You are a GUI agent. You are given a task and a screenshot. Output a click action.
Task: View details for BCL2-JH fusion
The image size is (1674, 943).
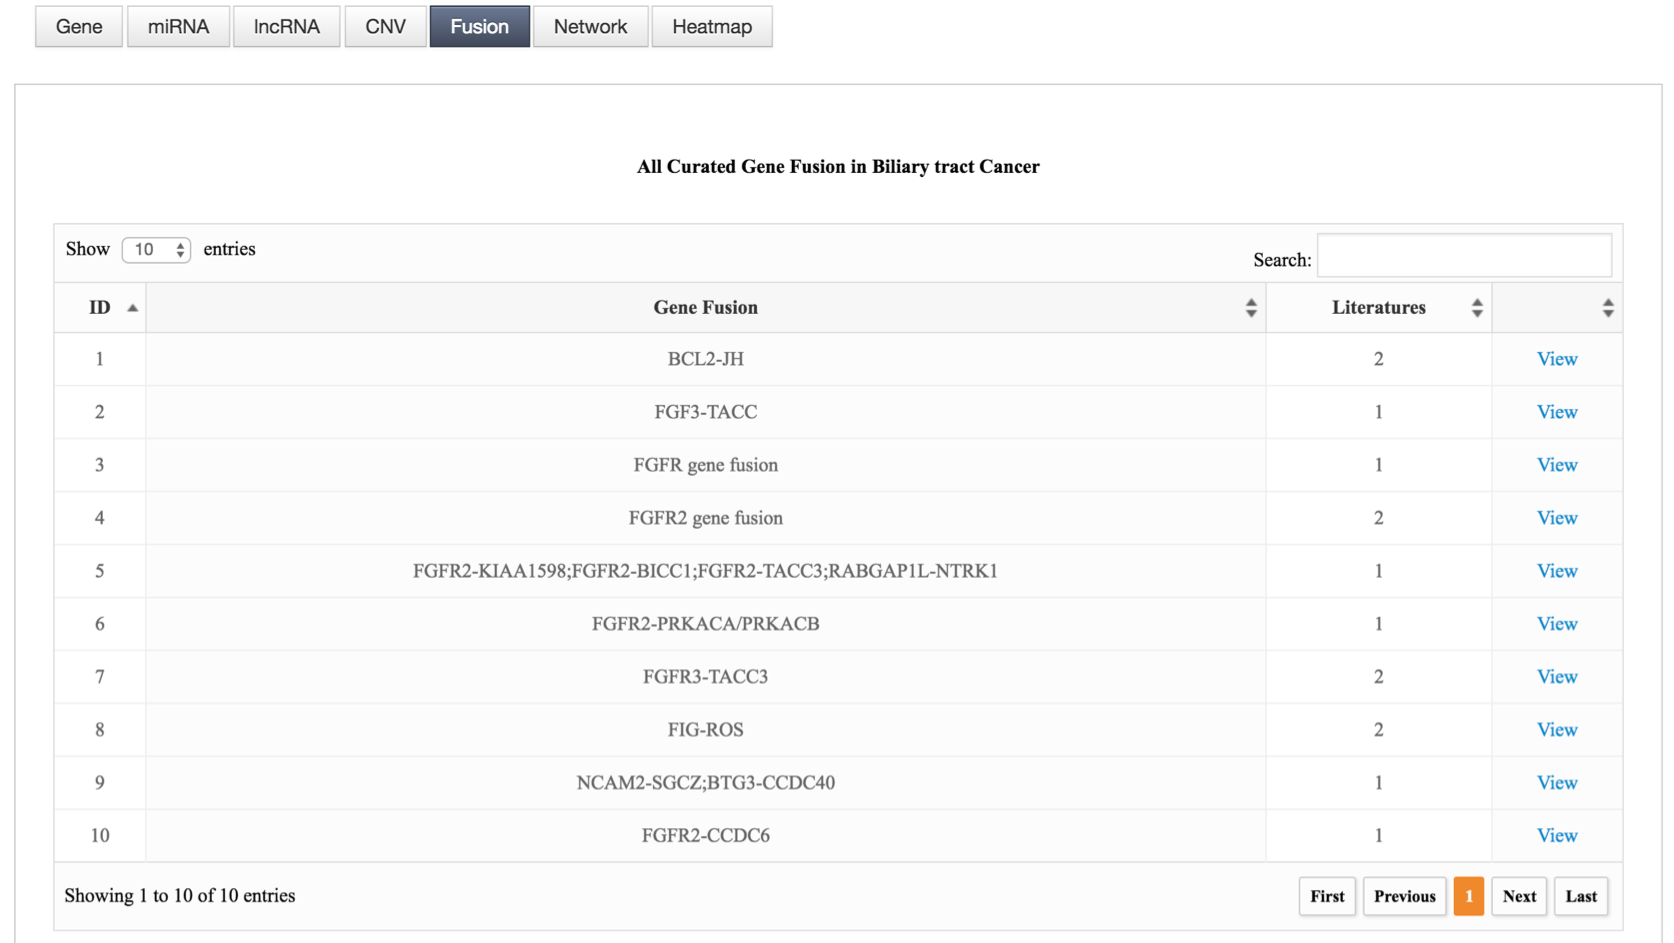point(1556,359)
